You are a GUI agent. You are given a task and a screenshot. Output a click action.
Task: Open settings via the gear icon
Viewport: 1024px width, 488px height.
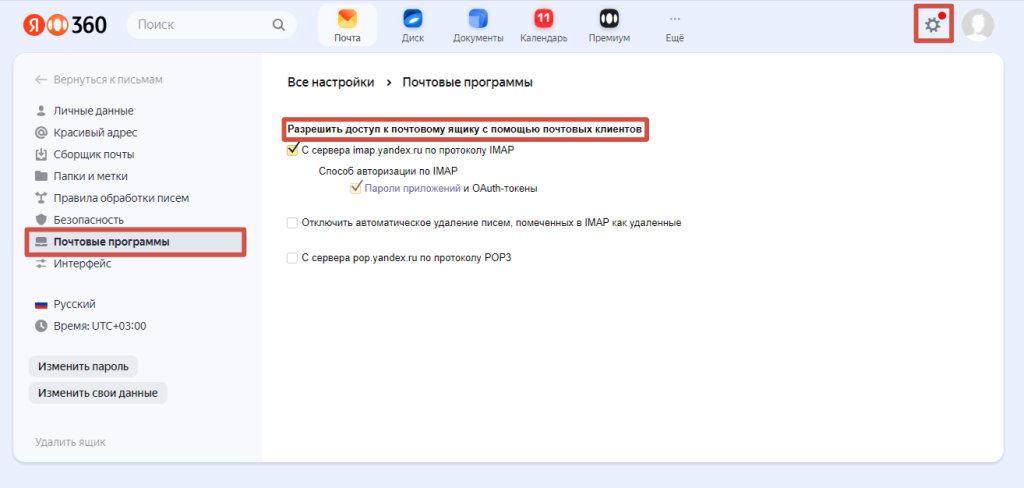933,25
